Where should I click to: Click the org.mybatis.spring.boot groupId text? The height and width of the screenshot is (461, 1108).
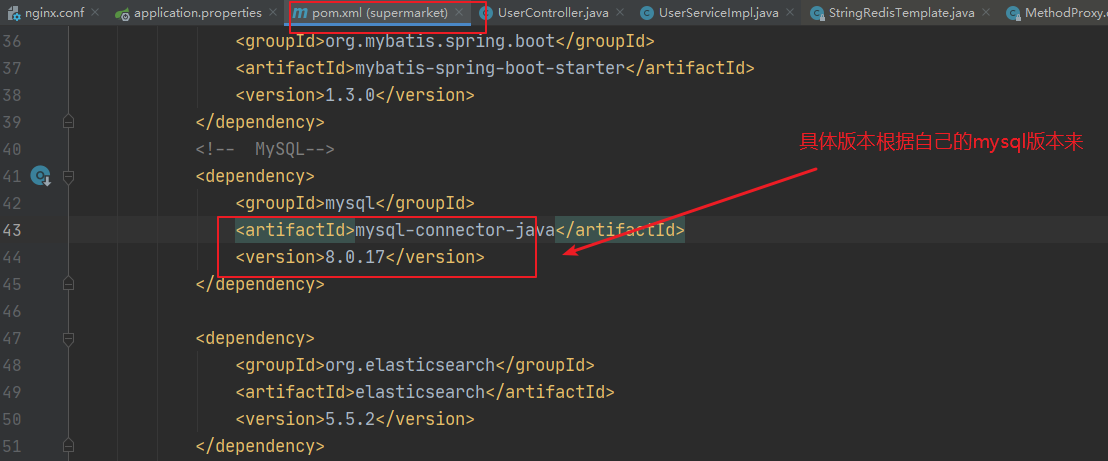(x=440, y=41)
